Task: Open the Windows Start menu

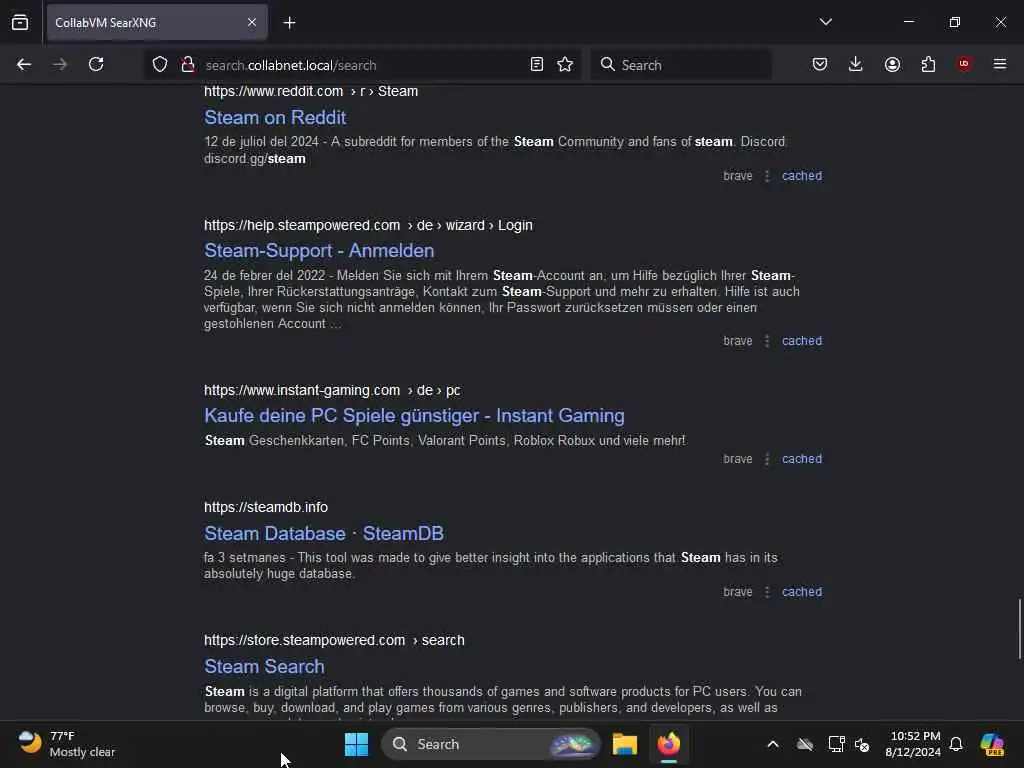Action: [356, 744]
